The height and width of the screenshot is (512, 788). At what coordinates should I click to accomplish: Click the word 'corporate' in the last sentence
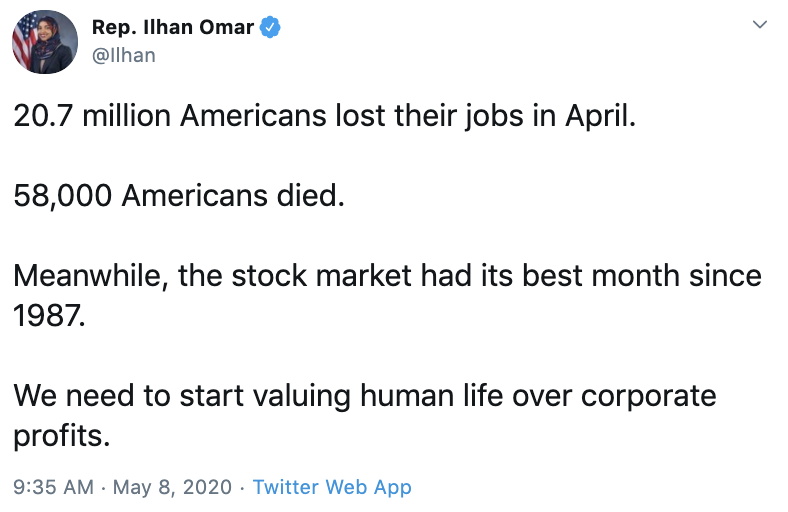click(649, 397)
